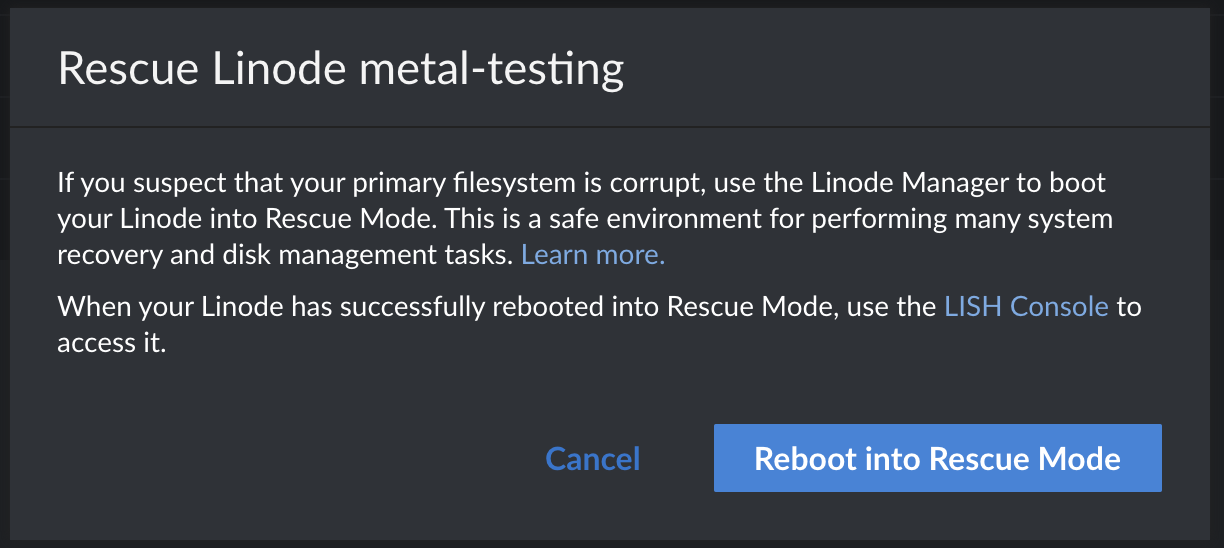Click the divider line beneath the title
1224x548 pixels.
tap(612, 128)
